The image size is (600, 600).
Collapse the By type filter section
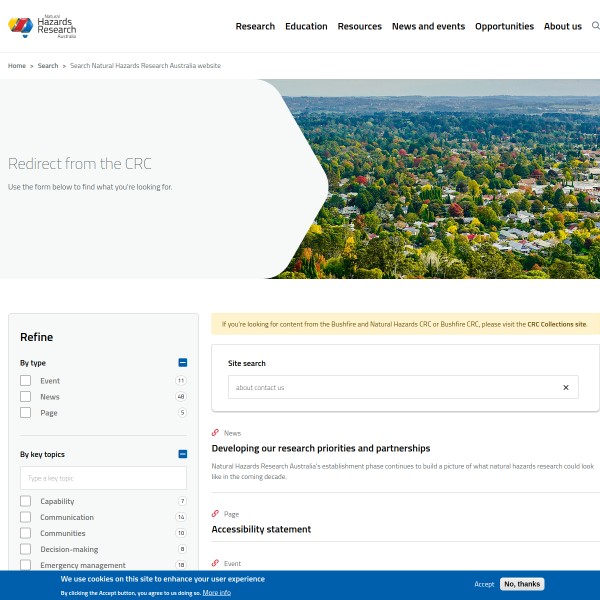[183, 363]
